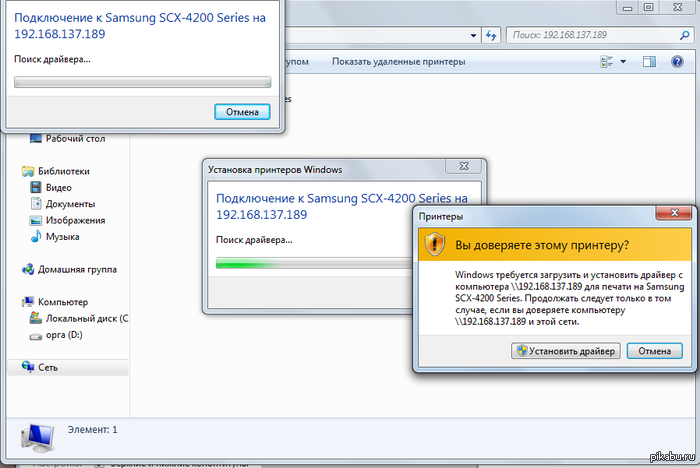Open the Изображения library
Screen dimensions: 700x468
click(x=75, y=221)
